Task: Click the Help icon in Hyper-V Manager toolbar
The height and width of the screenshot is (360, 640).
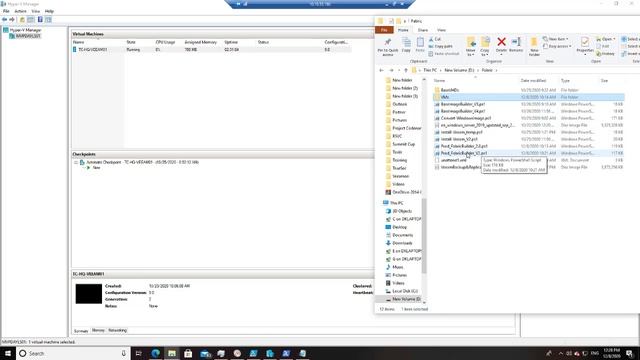Action: (40, 20)
